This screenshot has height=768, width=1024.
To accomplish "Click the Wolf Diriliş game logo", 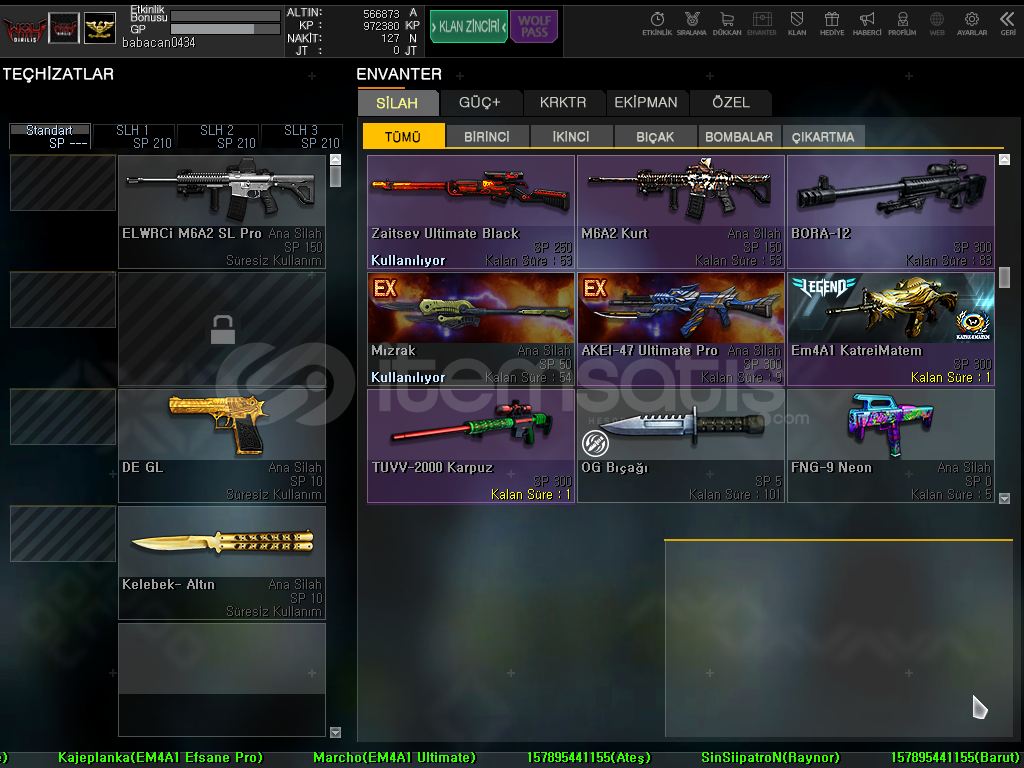I will click(24, 29).
